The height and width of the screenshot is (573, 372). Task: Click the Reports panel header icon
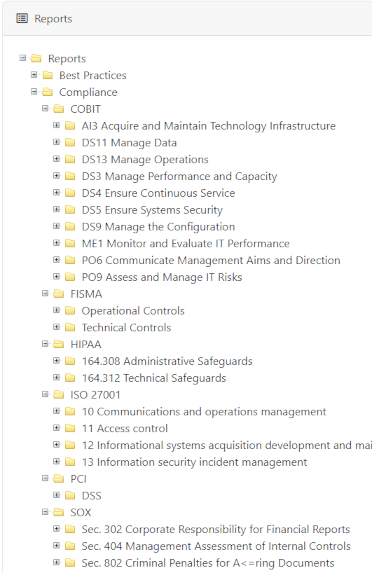[x=22, y=18]
